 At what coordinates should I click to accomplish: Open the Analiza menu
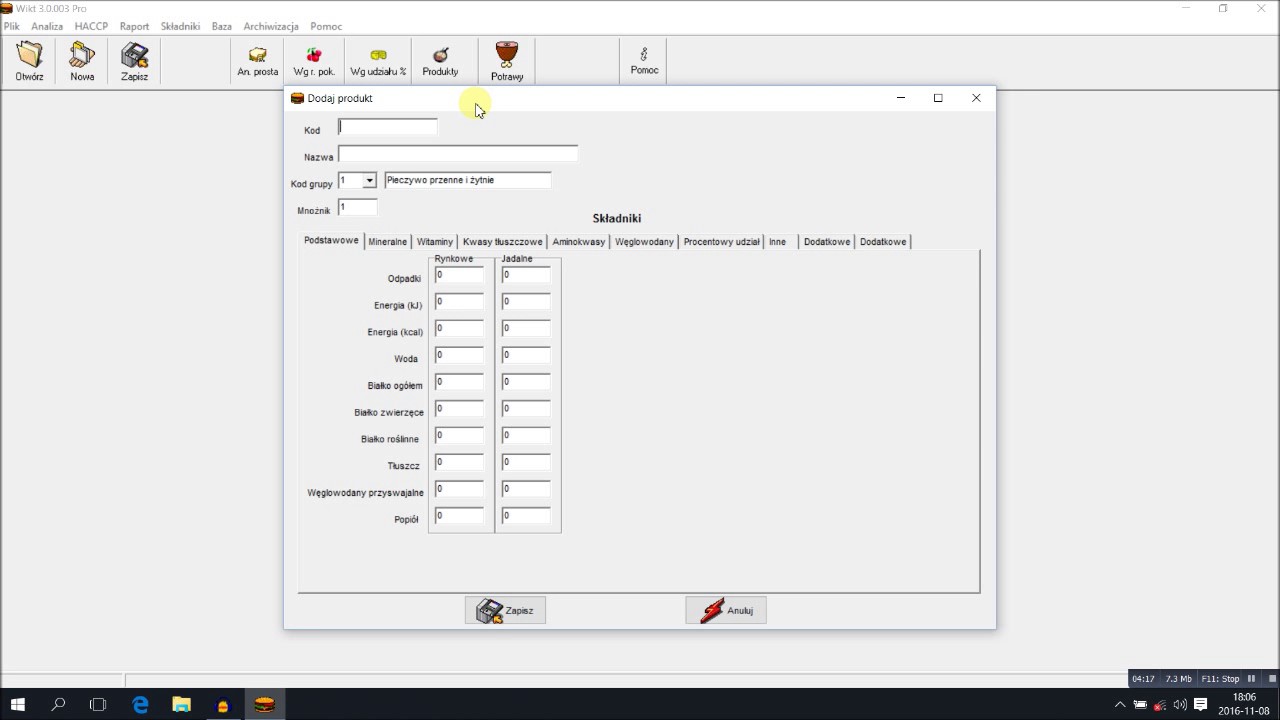47,26
